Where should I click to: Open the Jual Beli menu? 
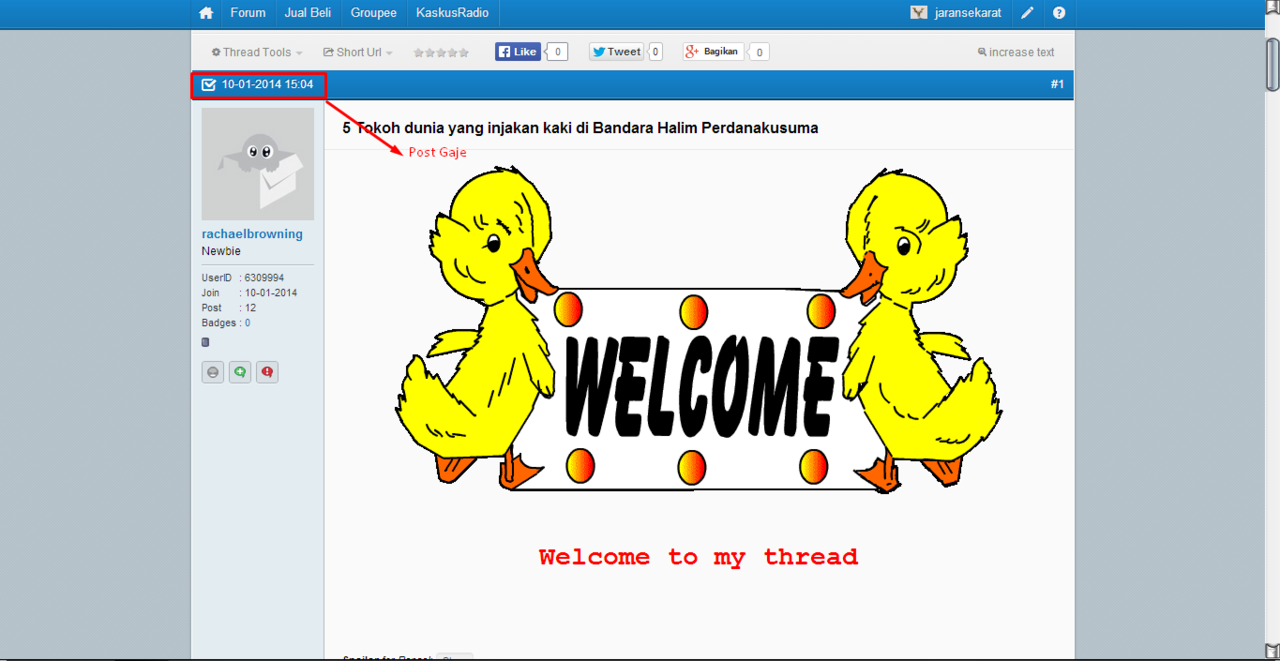click(x=308, y=13)
